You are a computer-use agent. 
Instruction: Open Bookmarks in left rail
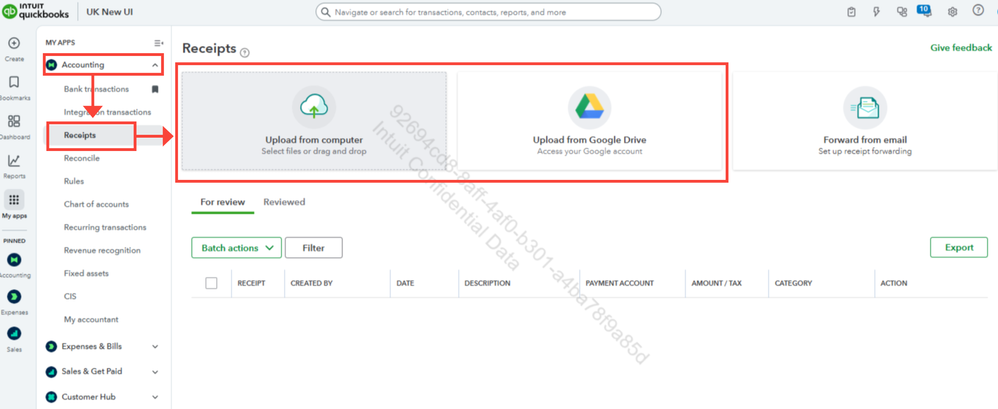[14, 83]
